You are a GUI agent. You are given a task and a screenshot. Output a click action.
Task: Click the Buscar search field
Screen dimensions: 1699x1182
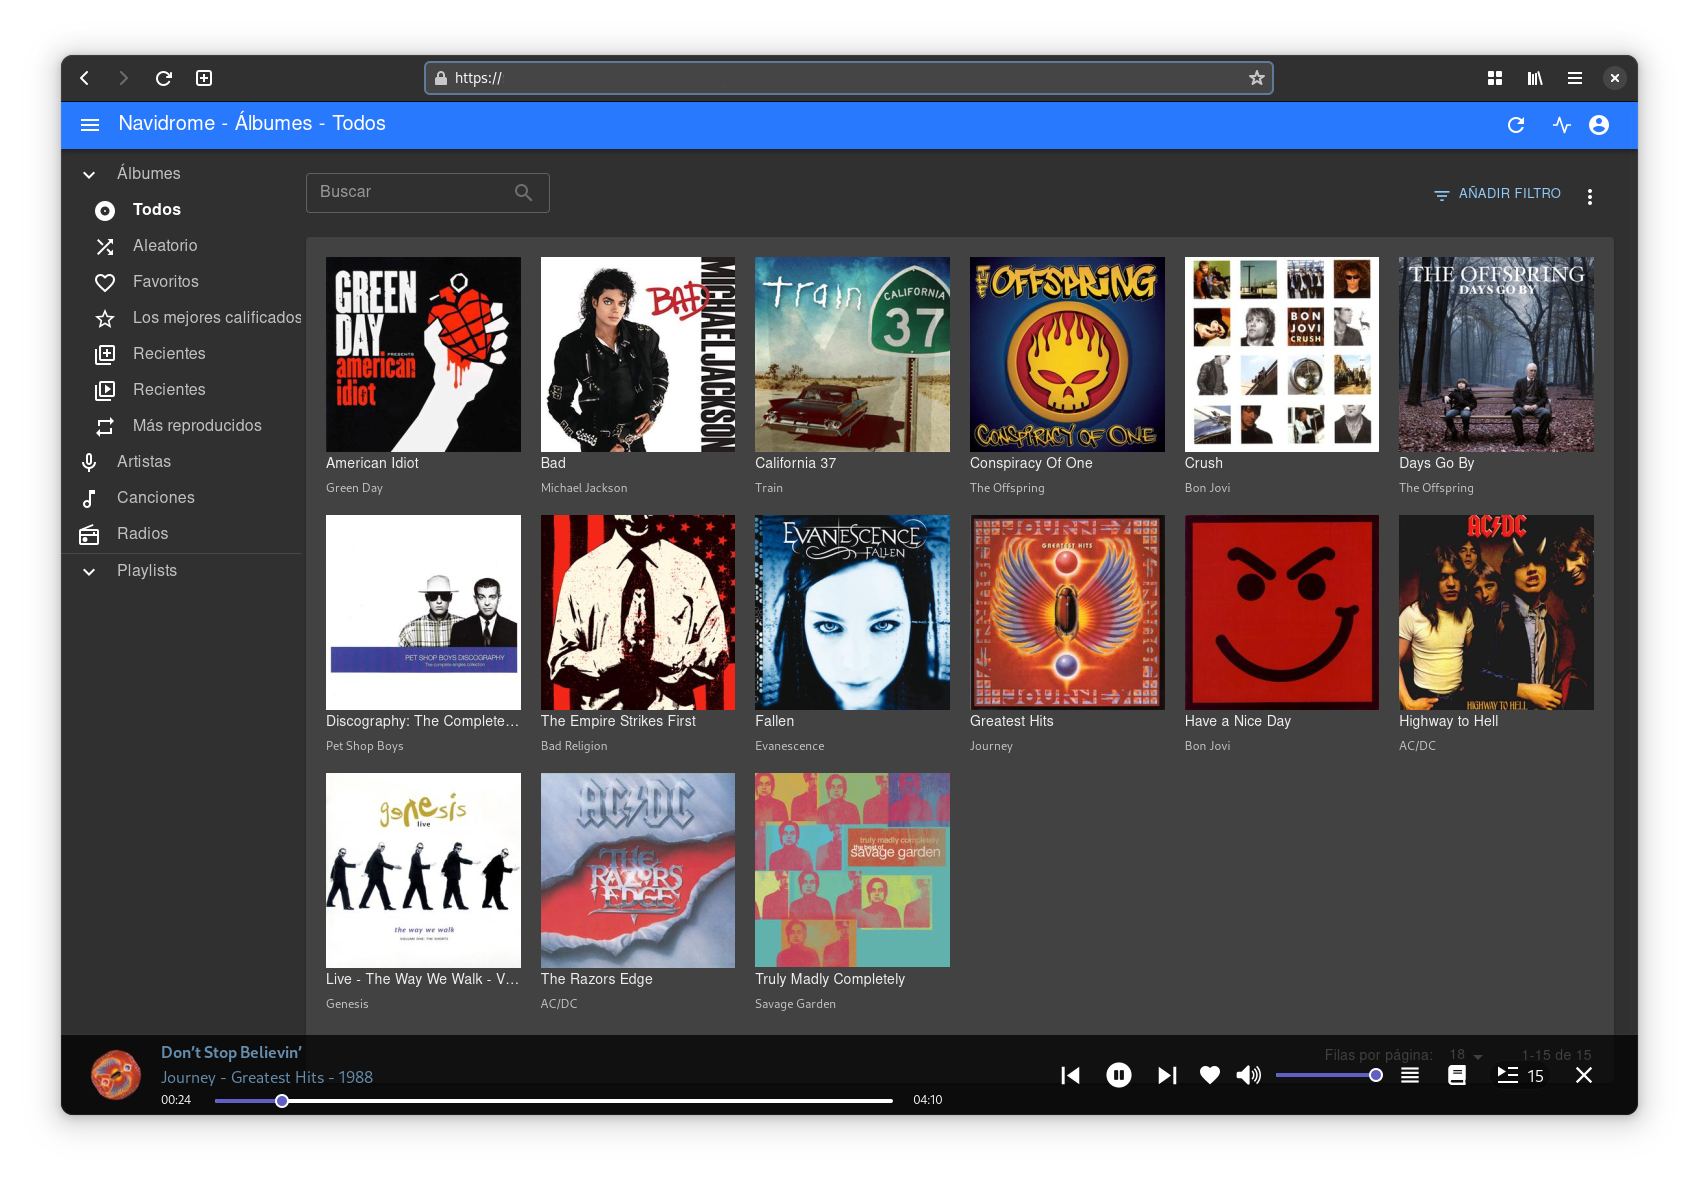427,192
